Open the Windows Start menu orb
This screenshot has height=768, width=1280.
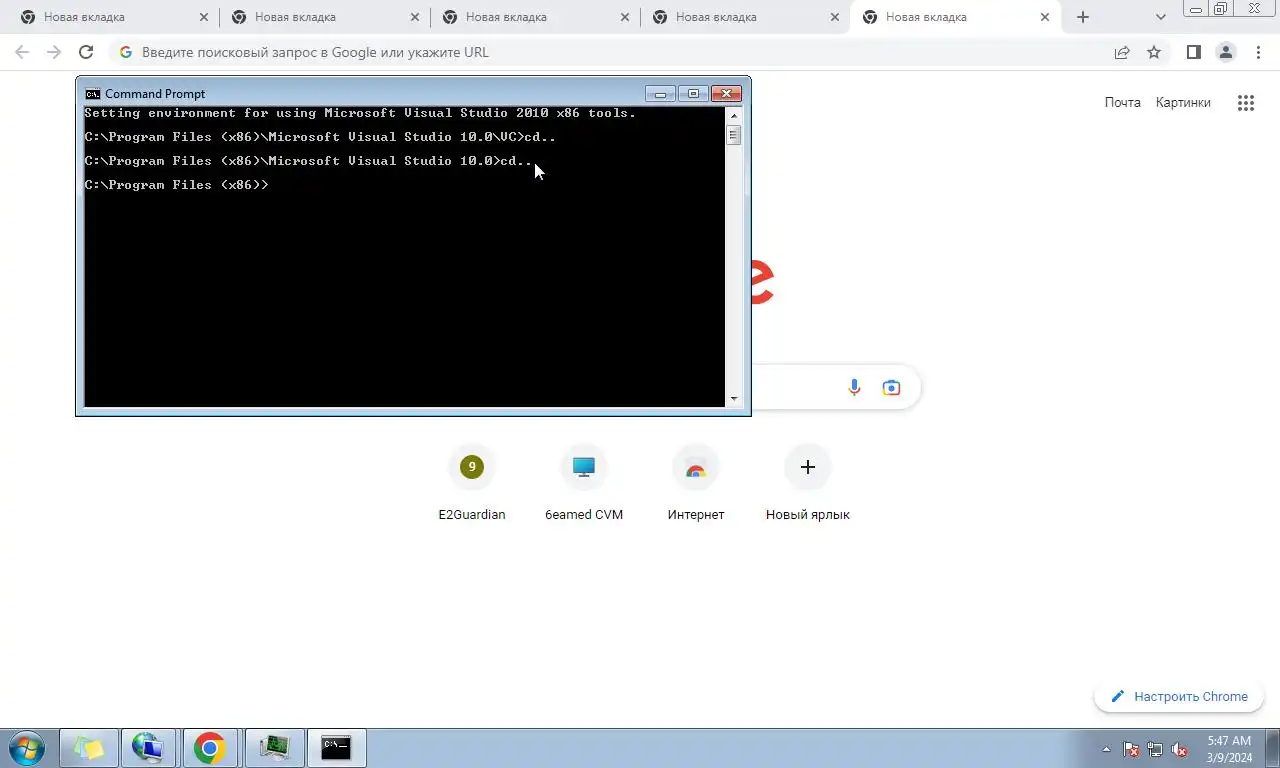(x=26, y=747)
